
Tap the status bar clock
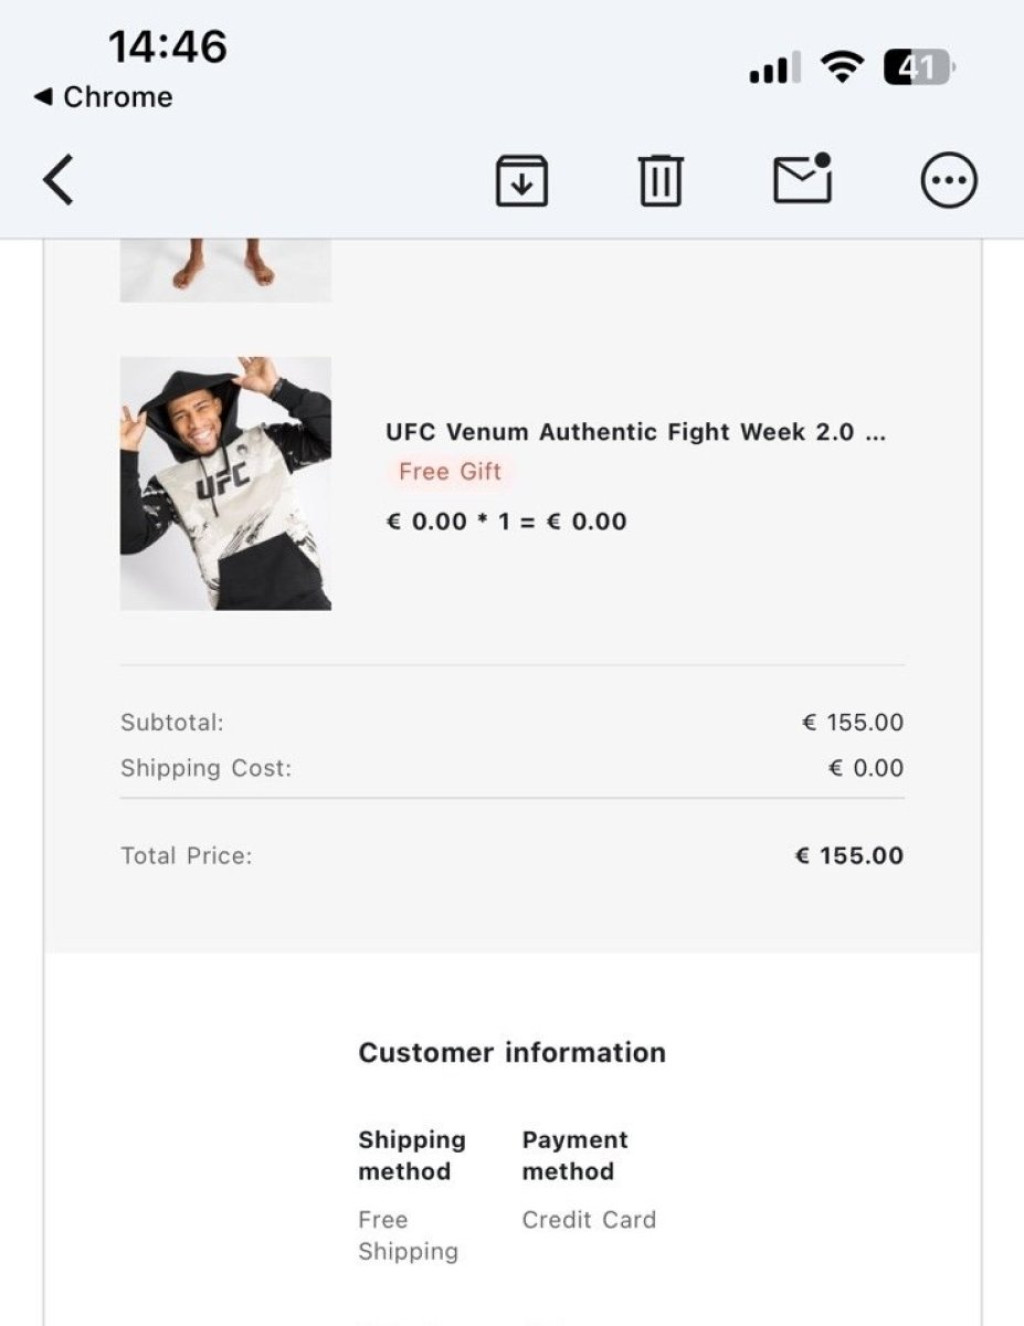coord(167,46)
